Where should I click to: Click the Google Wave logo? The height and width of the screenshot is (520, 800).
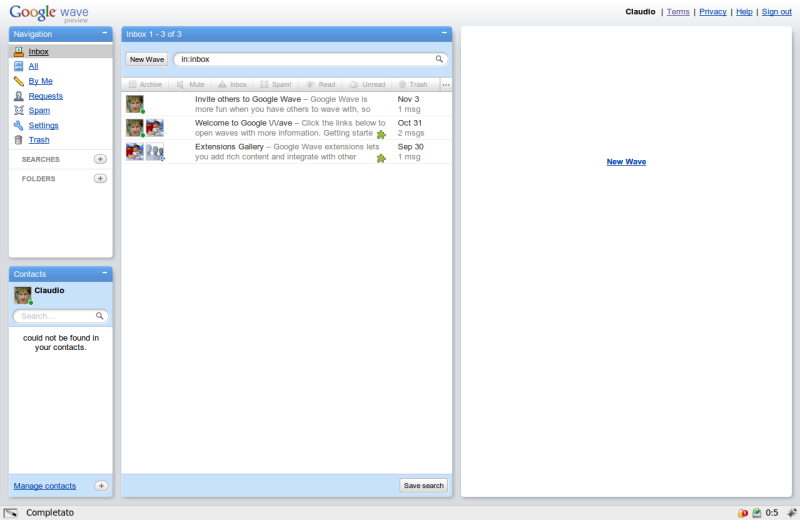(x=49, y=13)
